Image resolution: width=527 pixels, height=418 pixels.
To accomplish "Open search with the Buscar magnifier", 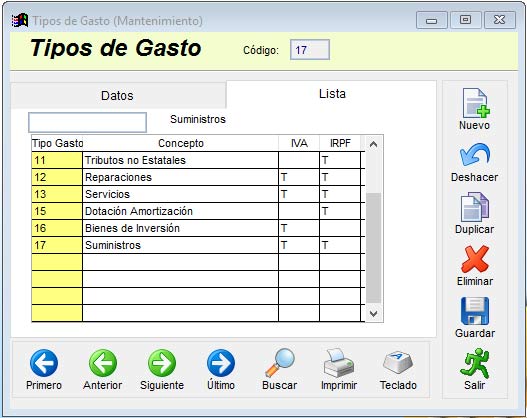I will tap(280, 363).
